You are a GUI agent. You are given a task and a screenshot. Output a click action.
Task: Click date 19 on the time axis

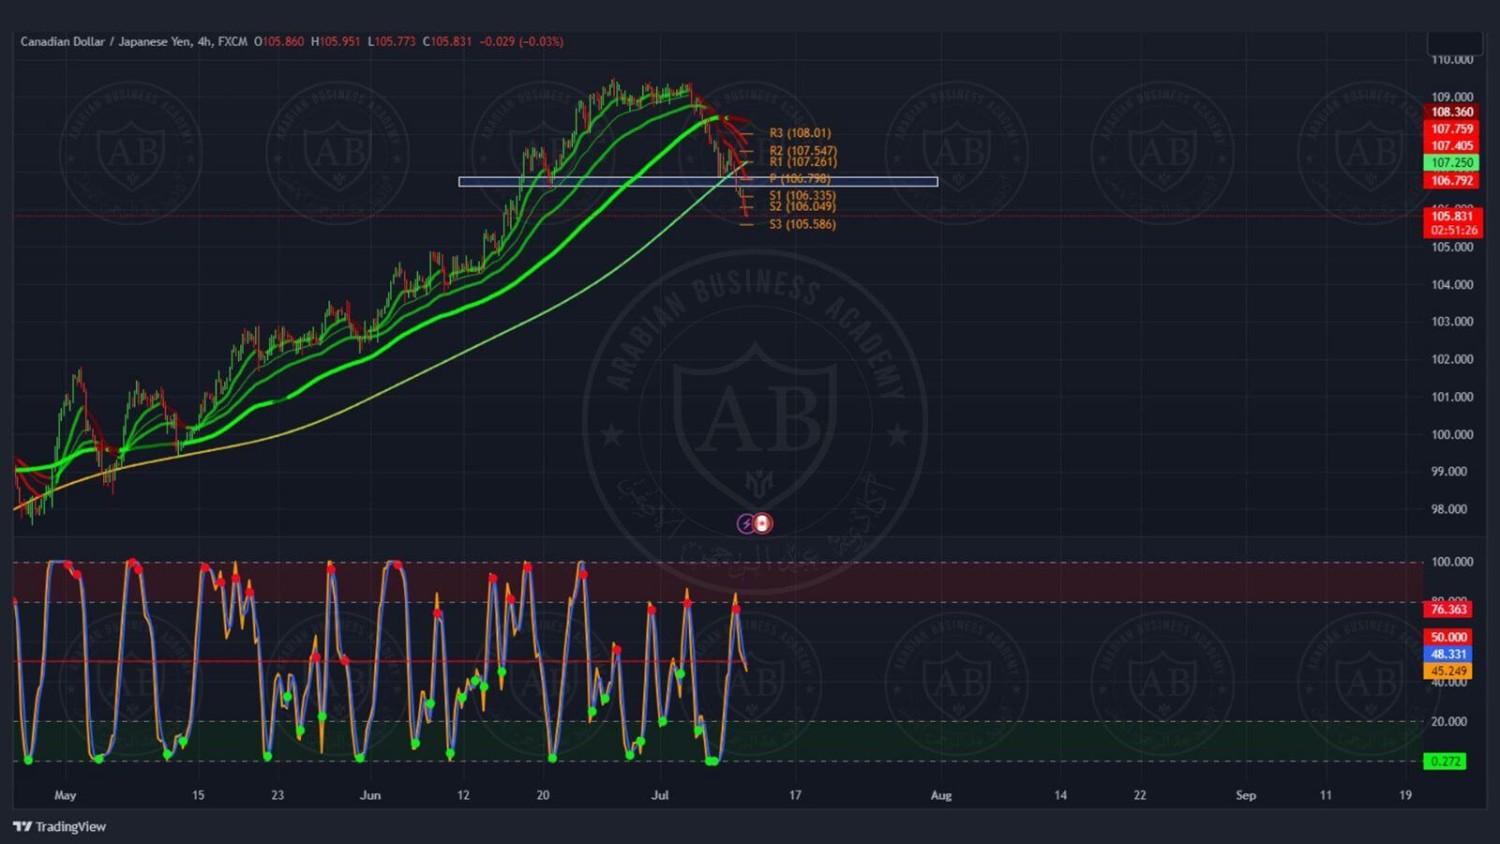(x=1405, y=796)
